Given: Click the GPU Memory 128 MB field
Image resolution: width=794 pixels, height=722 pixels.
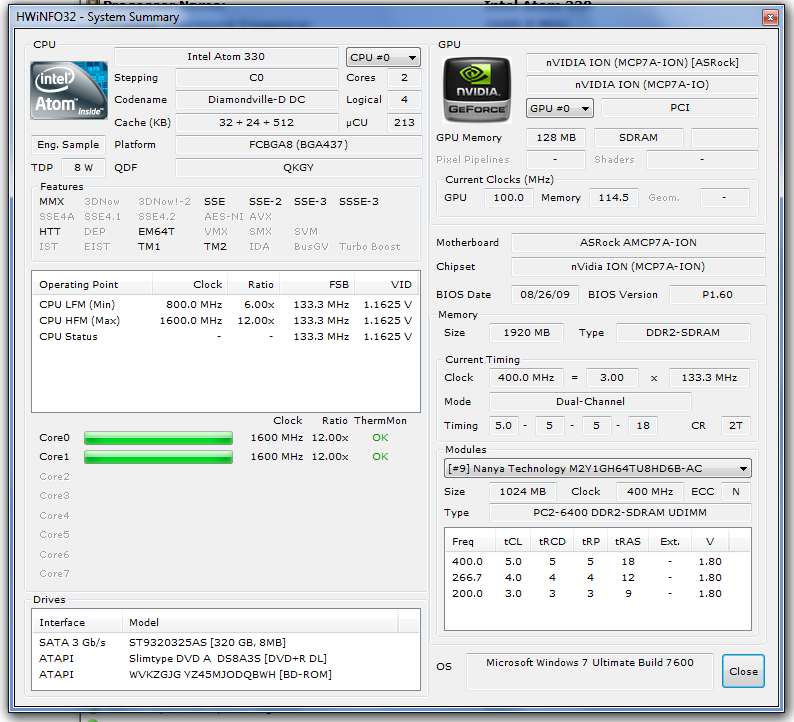Looking at the screenshot, I should pyautogui.click(x=556, y=138).
